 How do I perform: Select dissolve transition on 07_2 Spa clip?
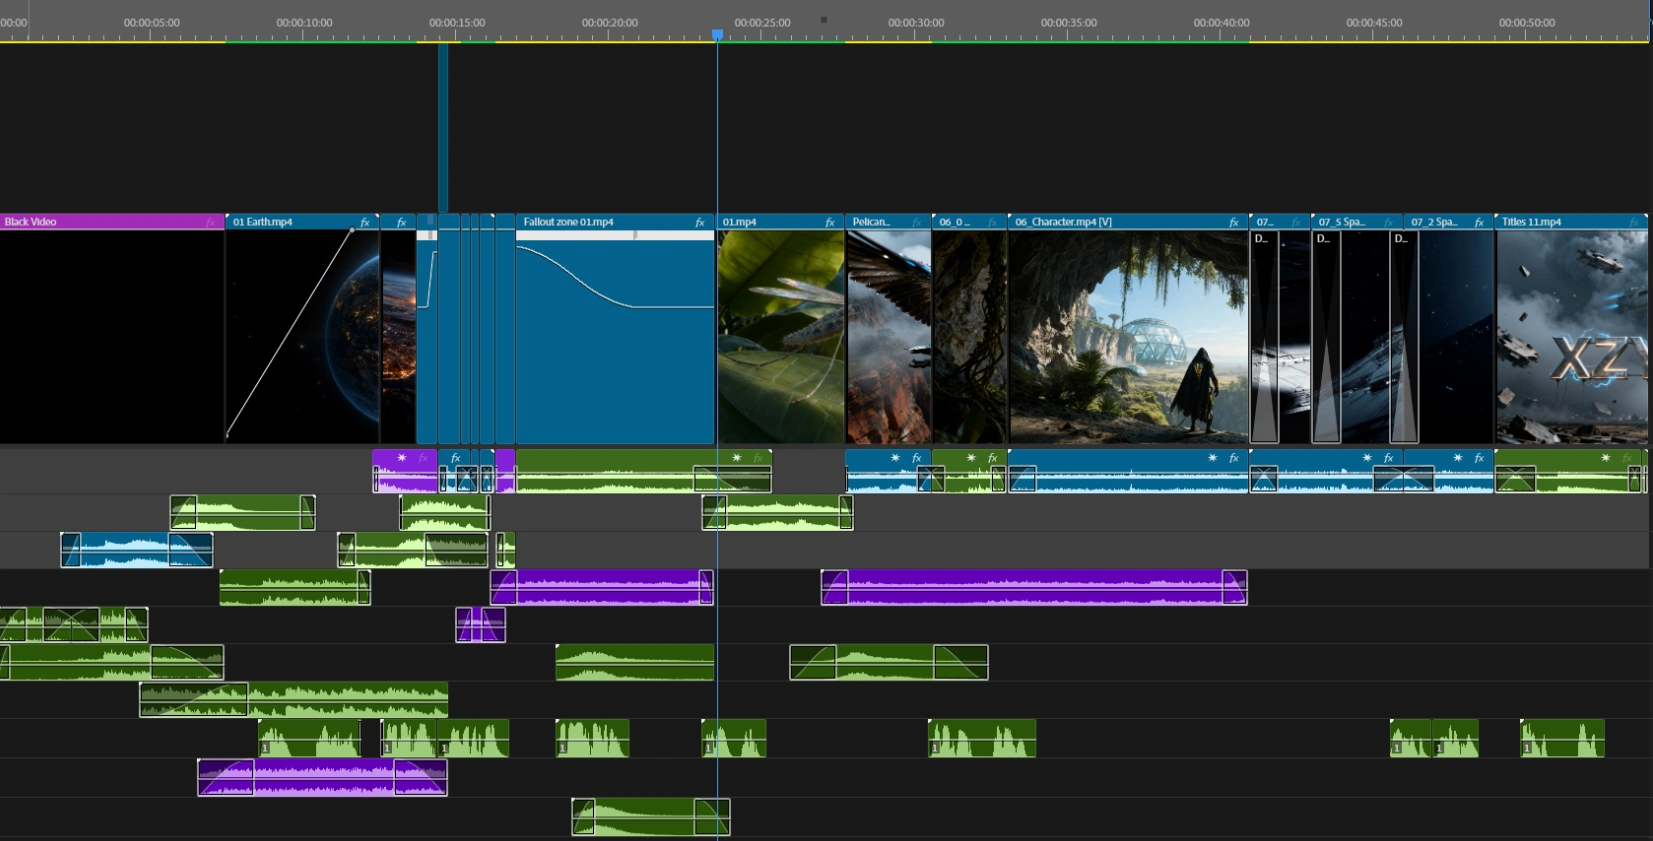pos(1404,337)
